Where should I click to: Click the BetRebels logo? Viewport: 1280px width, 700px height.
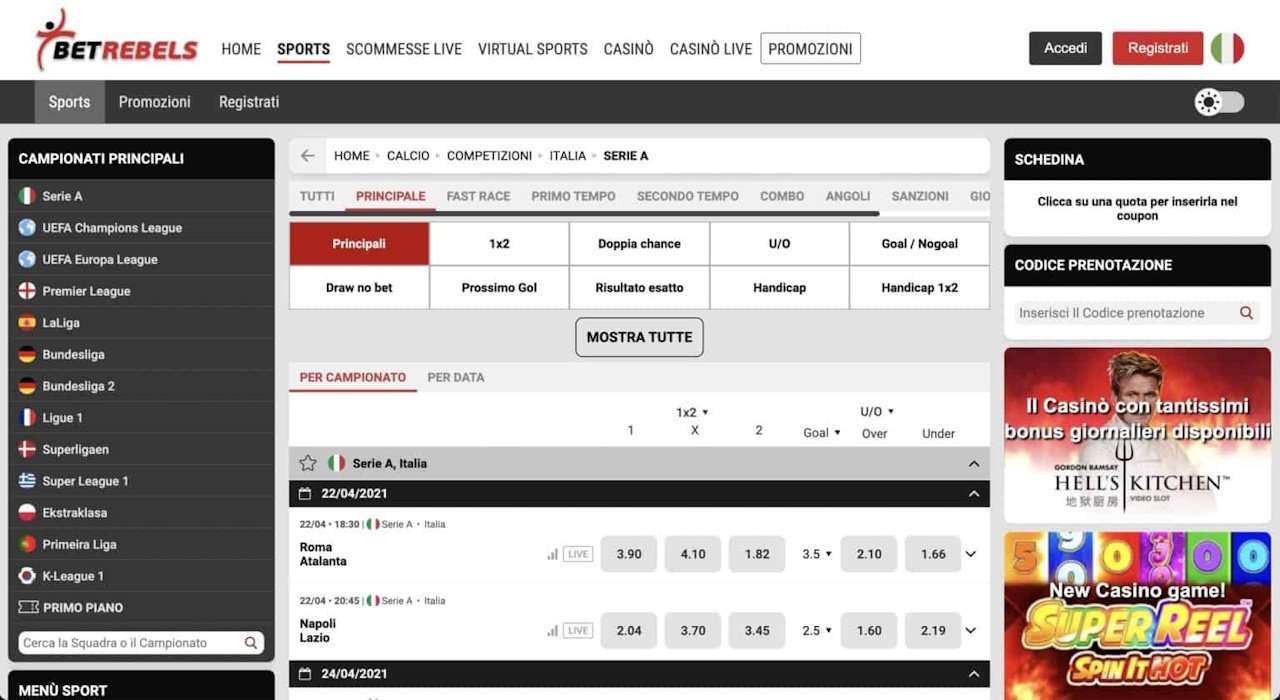[117, 41]
